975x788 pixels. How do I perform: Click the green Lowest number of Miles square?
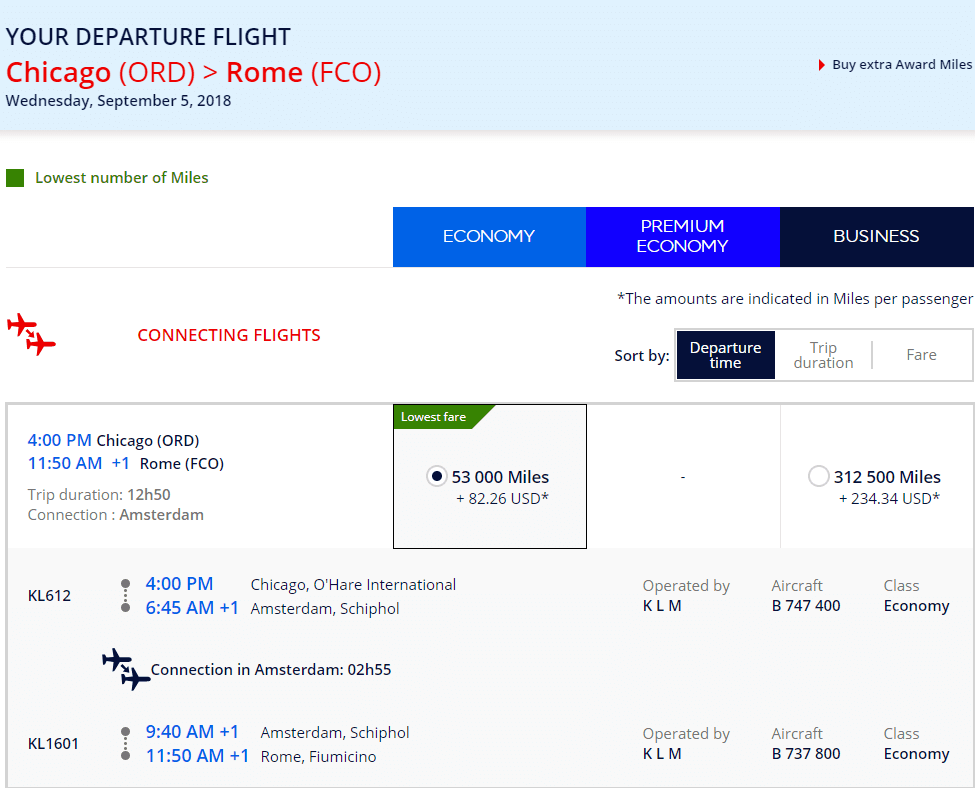15,178
